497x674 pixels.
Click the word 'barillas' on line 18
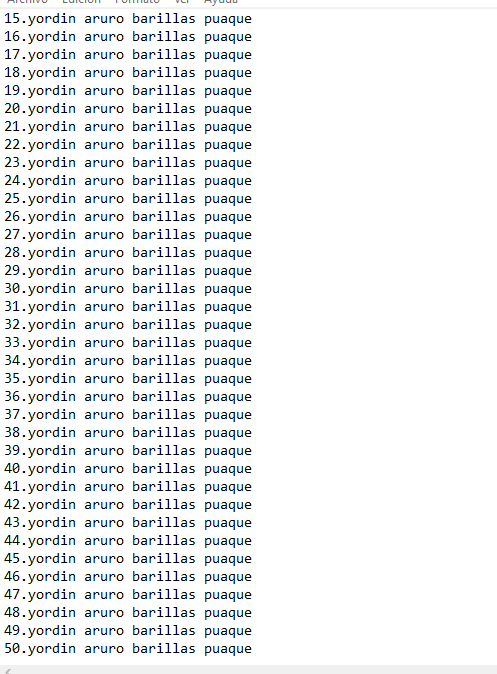click(x=164, y=73)
